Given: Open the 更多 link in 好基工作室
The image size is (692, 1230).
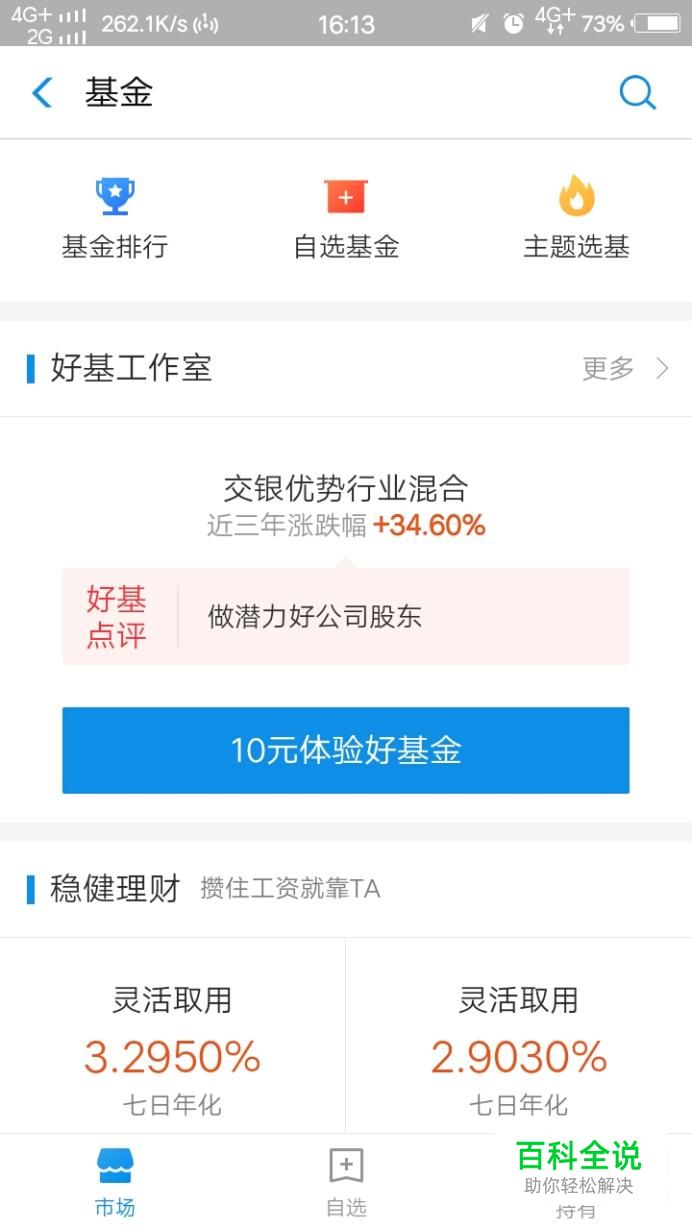Looking at the screenshot, I should 608,369.
